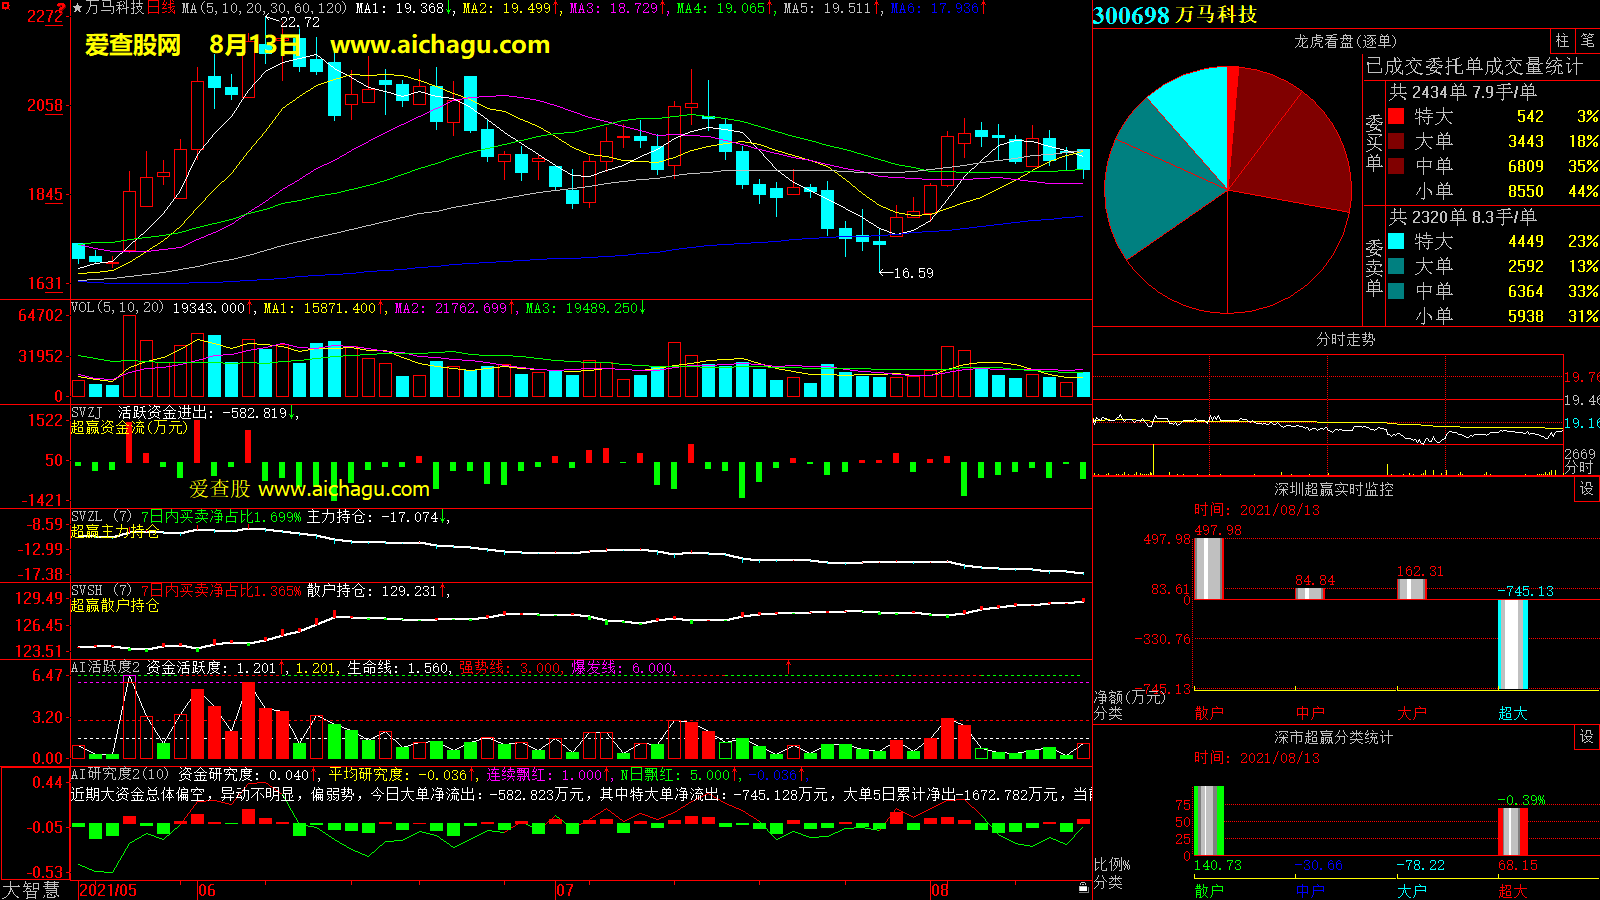Viewport: 1600px width, 900px height.
Task: Click the 柱 bar-chart mode button
Action: [x=1562, y=41]
